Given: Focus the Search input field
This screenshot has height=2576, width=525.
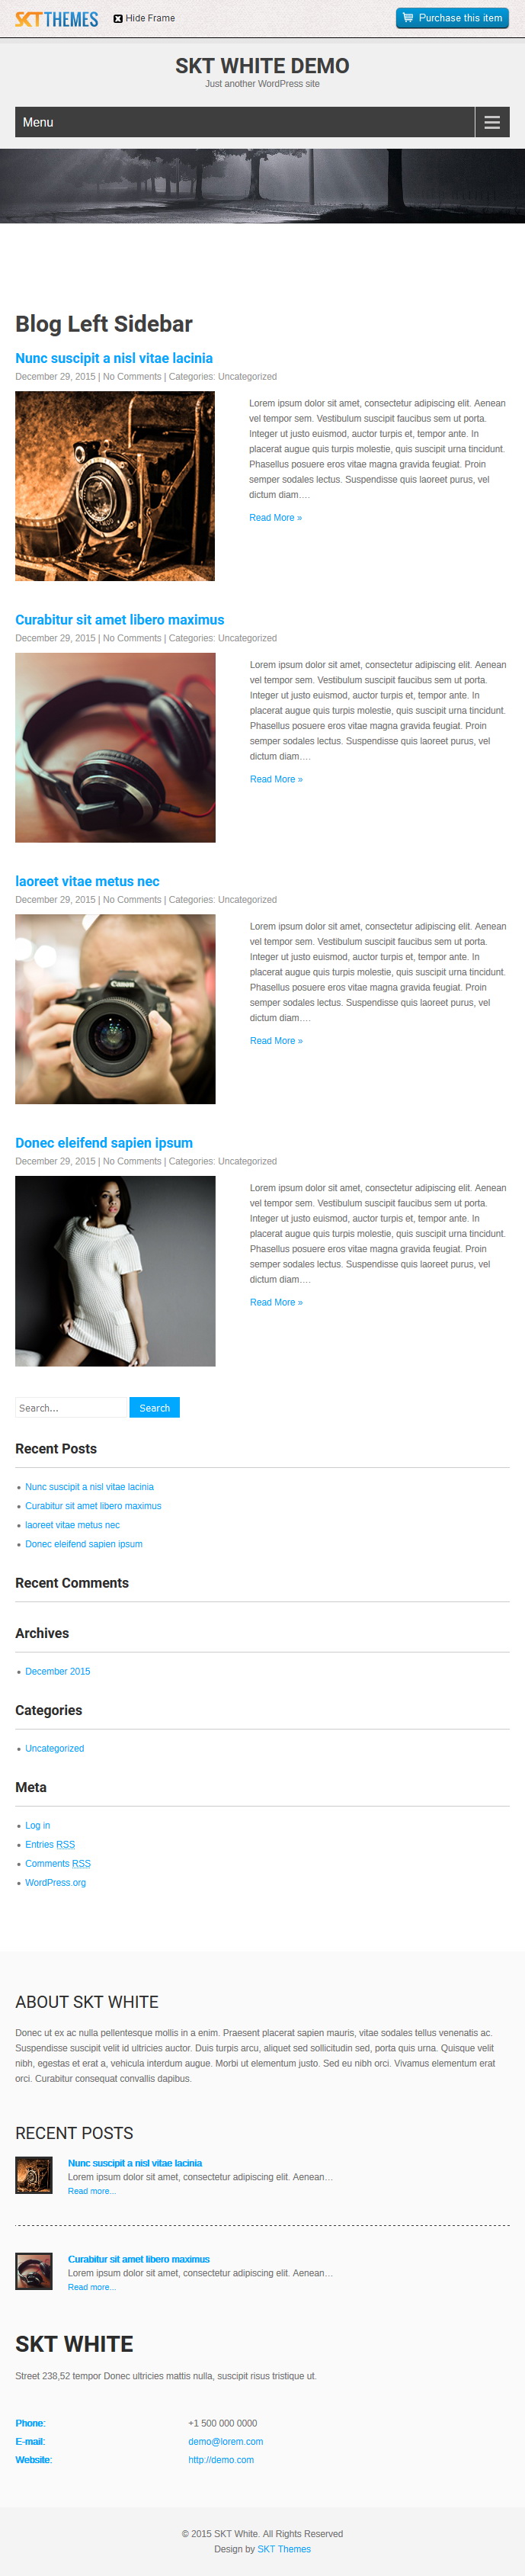Looking at the screenshot, I should pyautogui.click(x=72, y=1407).
